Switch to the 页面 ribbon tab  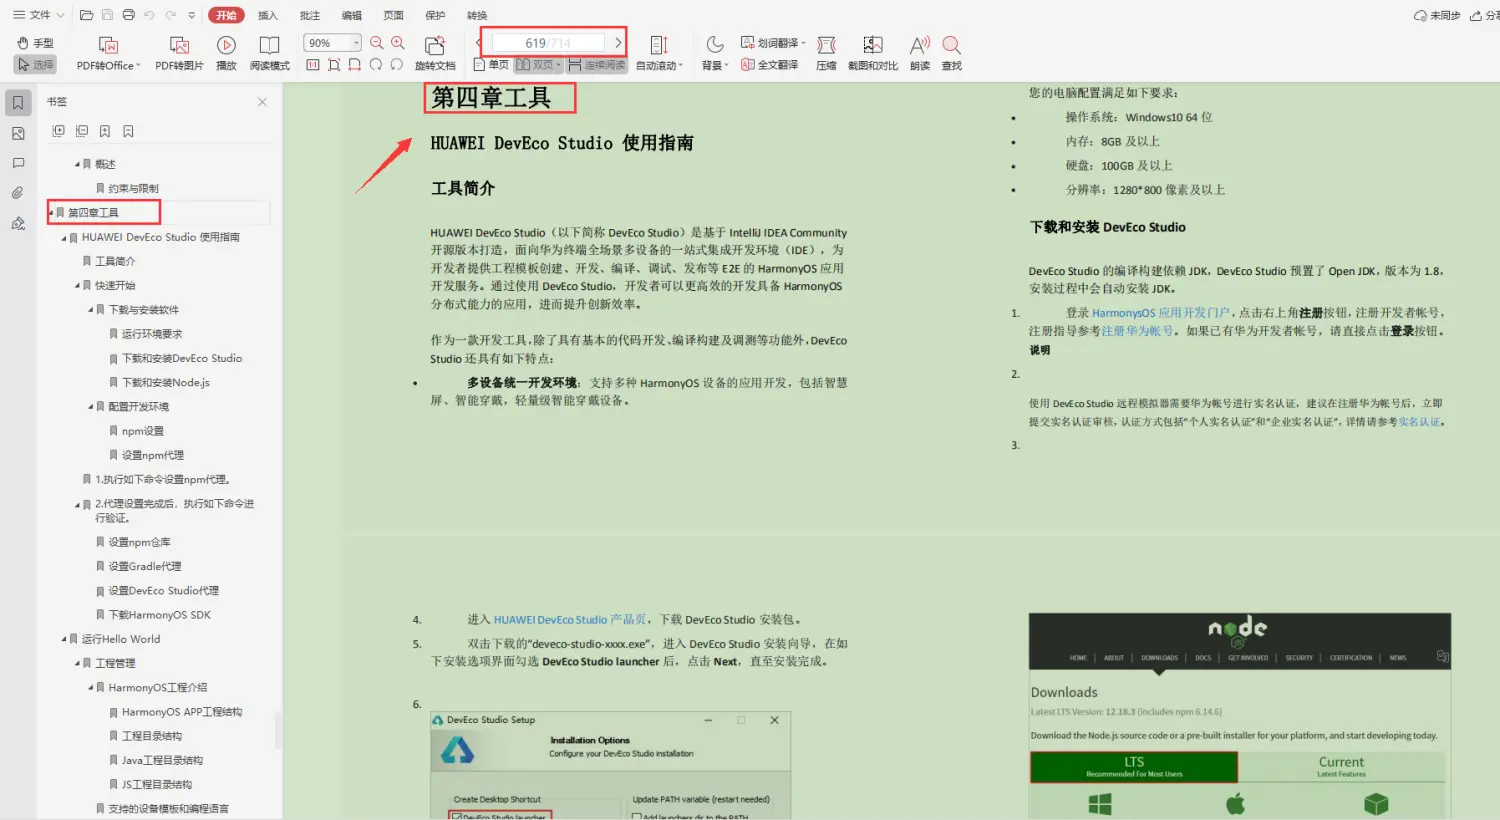click(394, 15)
